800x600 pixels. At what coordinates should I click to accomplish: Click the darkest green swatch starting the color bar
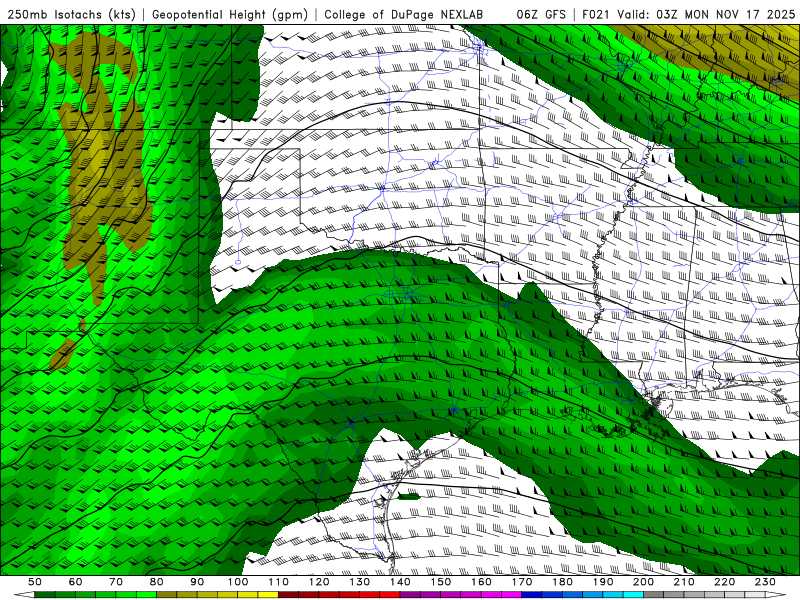click(45, 595)
